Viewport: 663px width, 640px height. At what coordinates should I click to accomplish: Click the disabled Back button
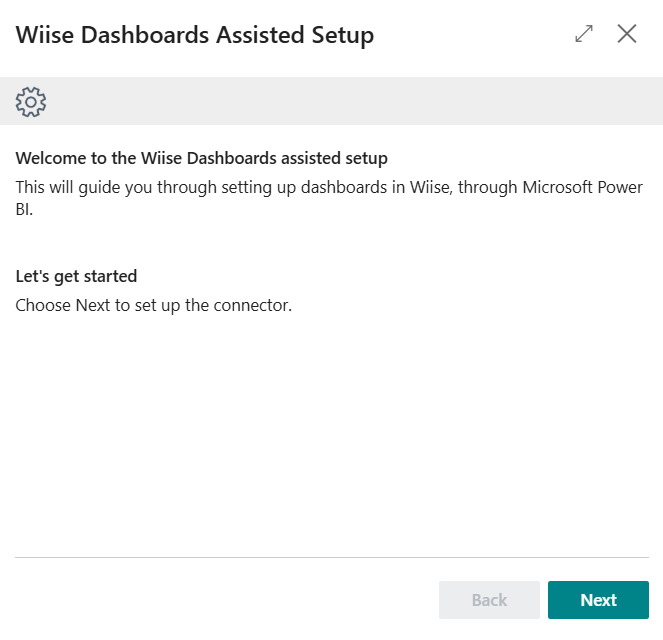(x=489, y=599)
